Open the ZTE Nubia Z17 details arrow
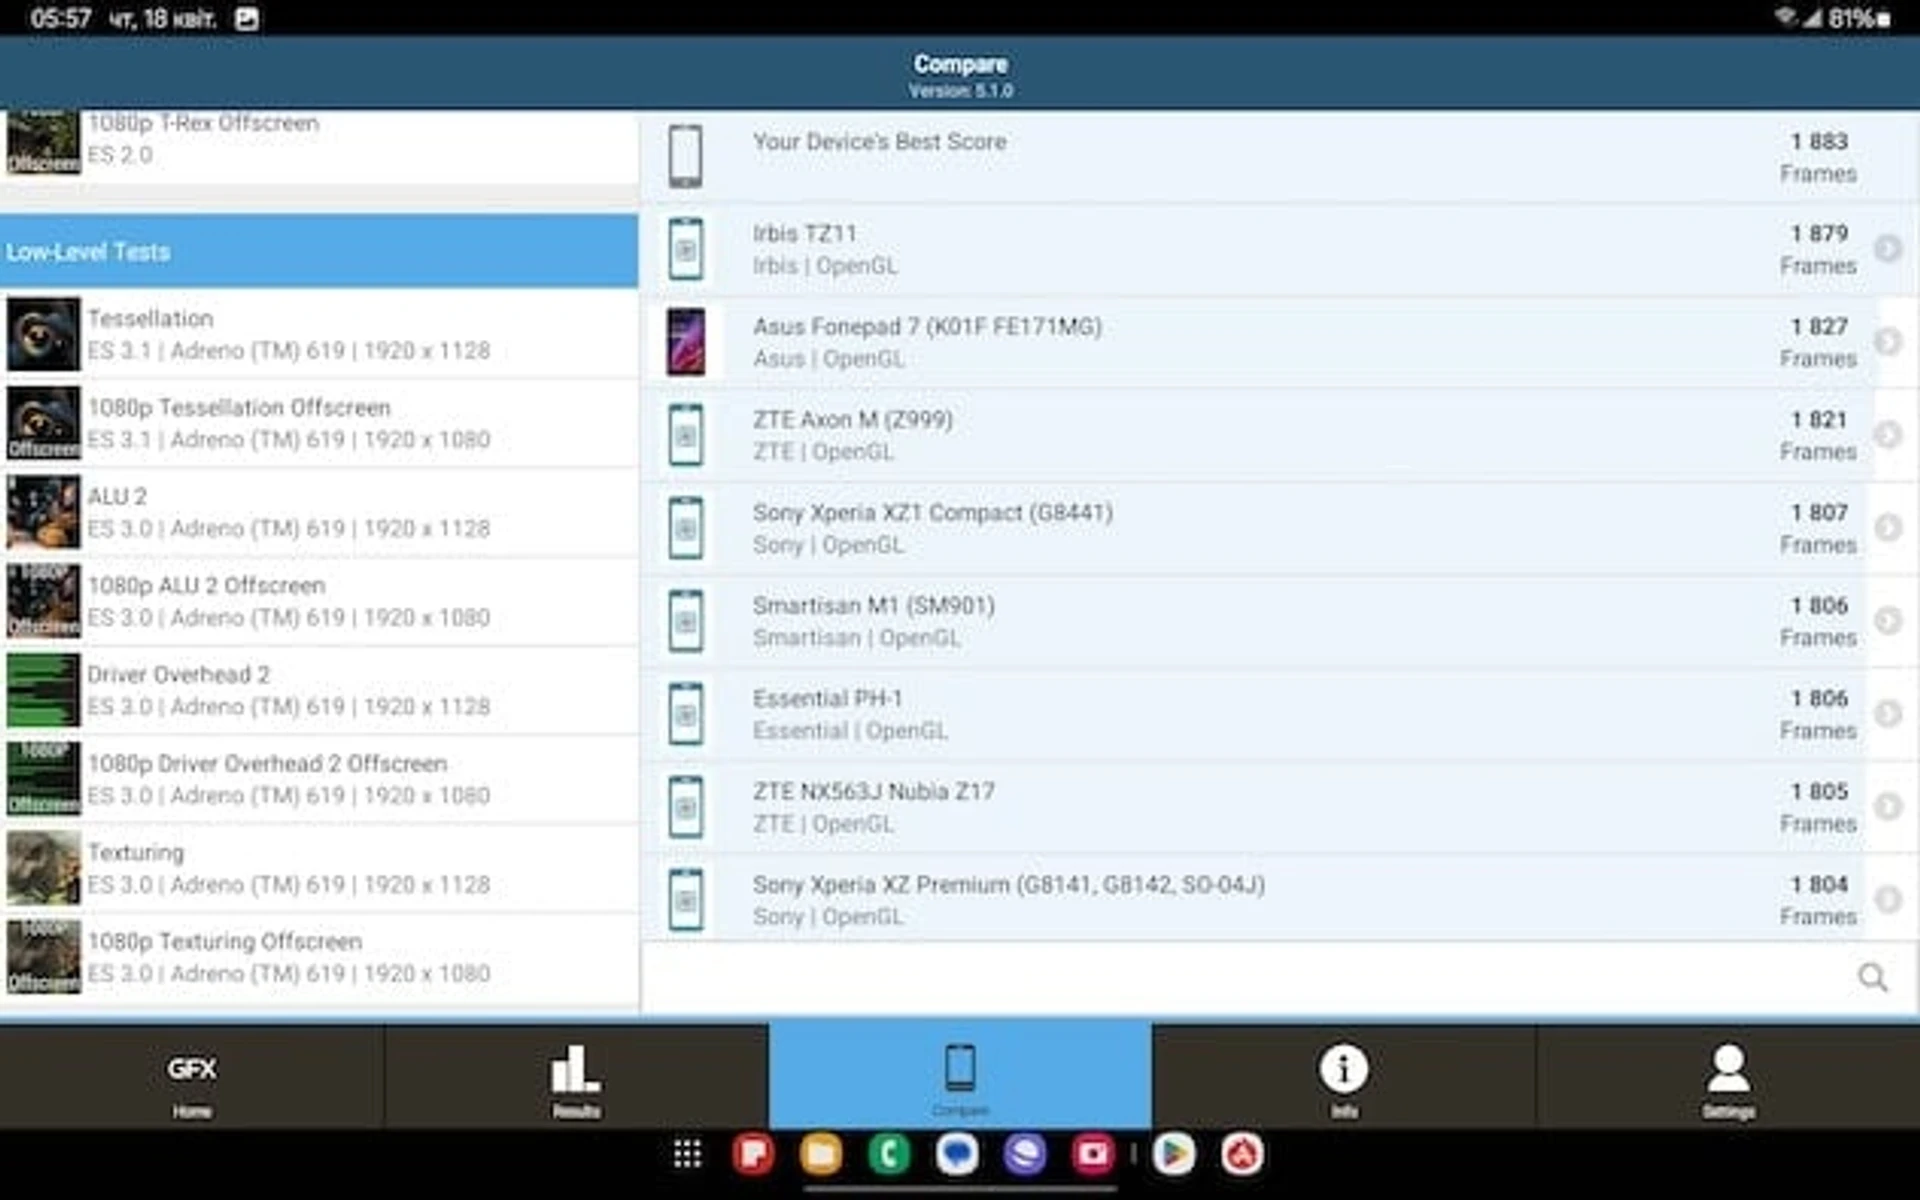1920x1200 pixels. (1887, 806)
